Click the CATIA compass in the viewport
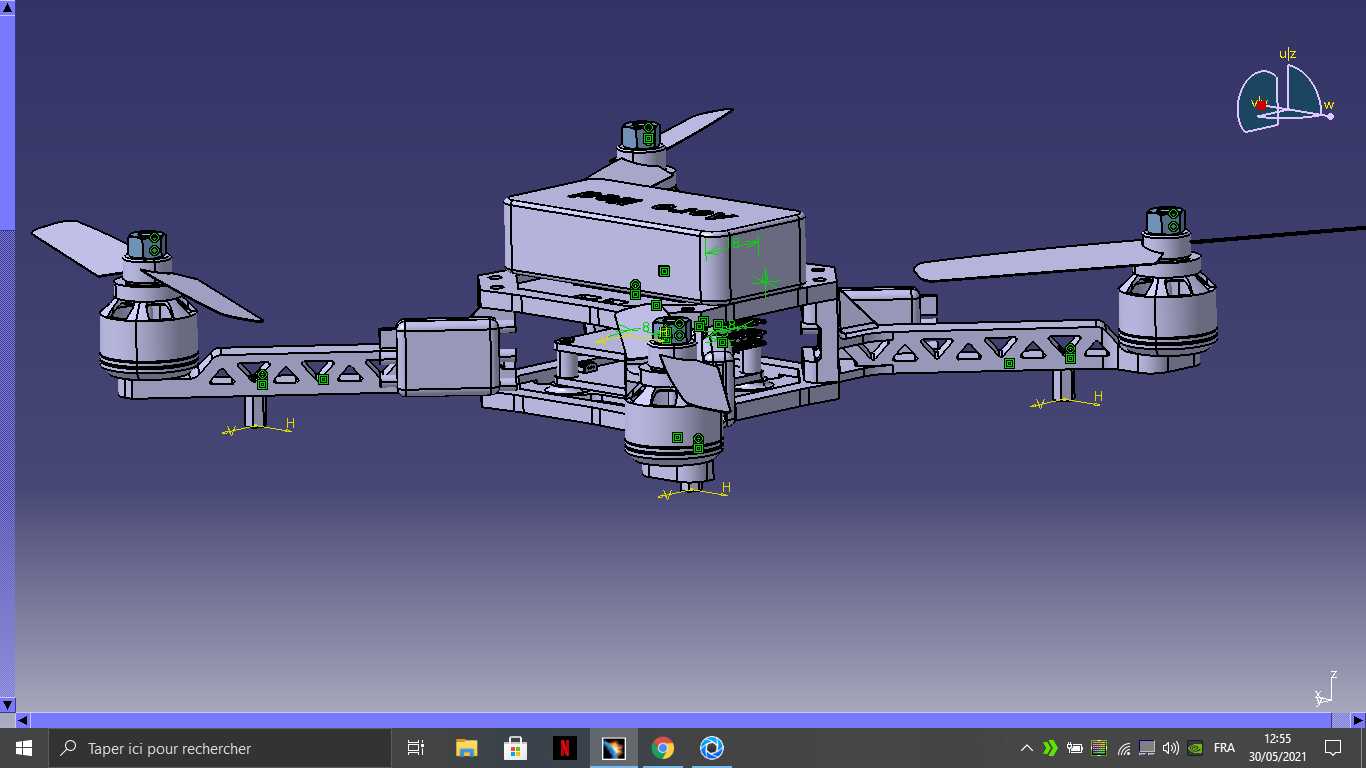The height and width of the screenshot is (768, 1366). click(x=1285, y=92)
